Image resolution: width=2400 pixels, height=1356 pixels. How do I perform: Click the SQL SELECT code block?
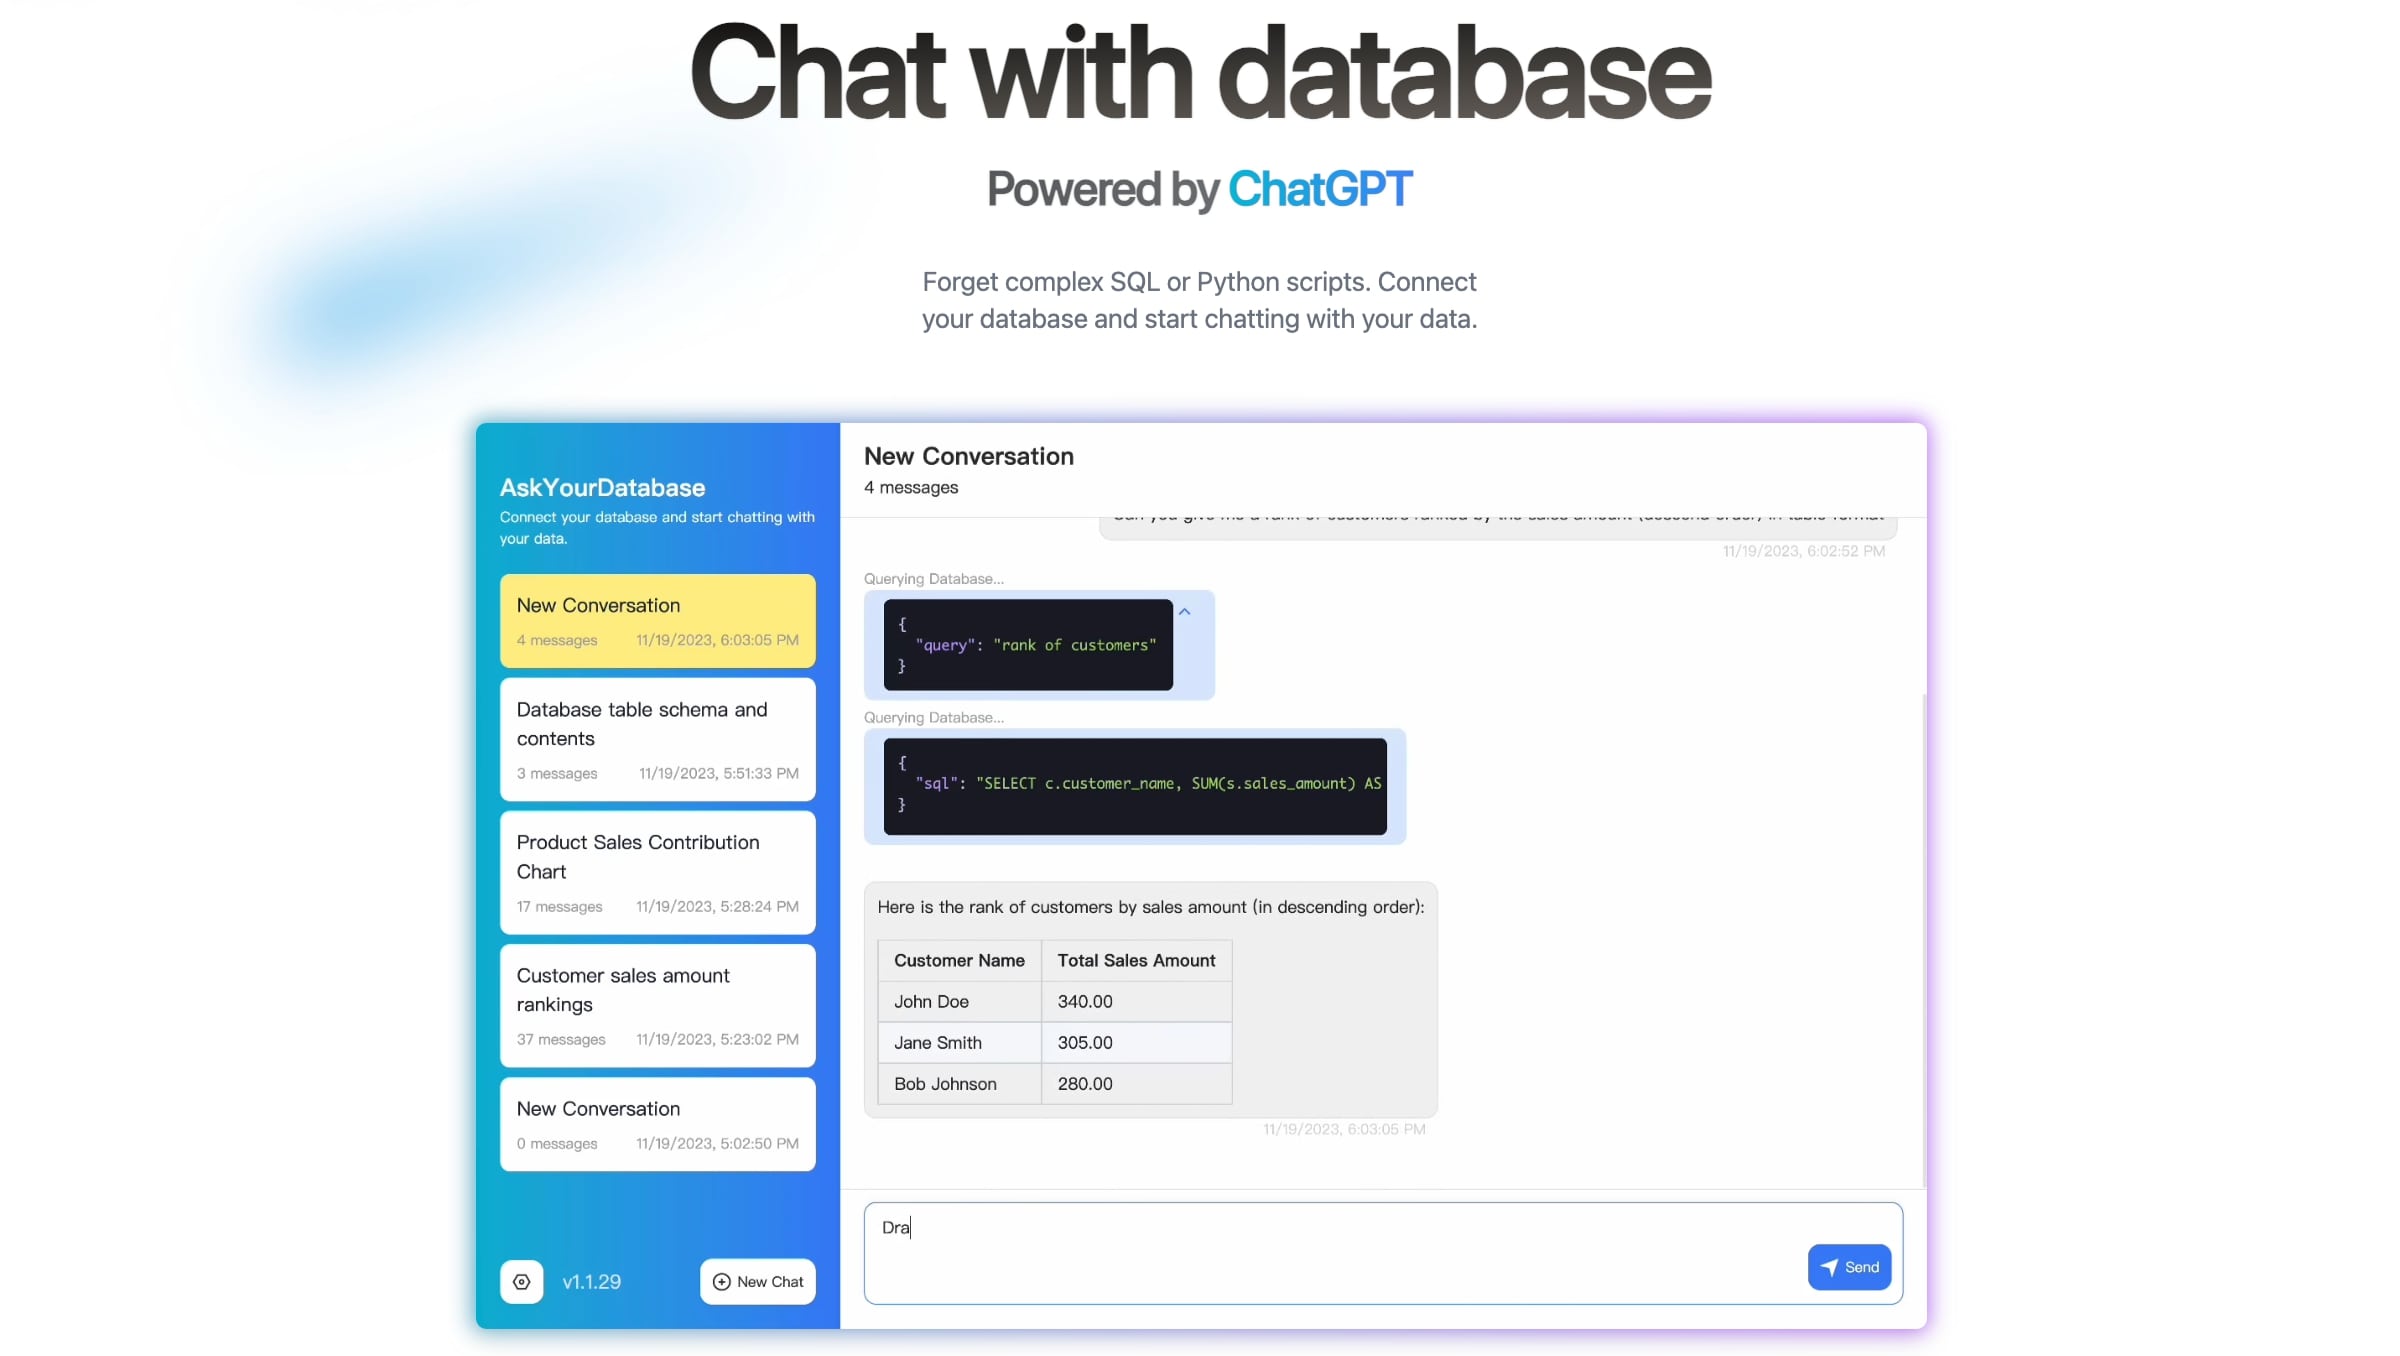point(1134,786)
